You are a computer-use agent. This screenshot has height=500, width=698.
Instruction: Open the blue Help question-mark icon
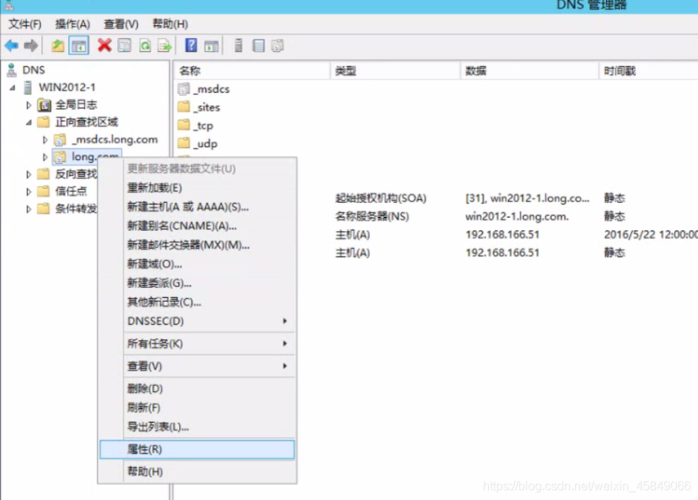tap(191, 45)
